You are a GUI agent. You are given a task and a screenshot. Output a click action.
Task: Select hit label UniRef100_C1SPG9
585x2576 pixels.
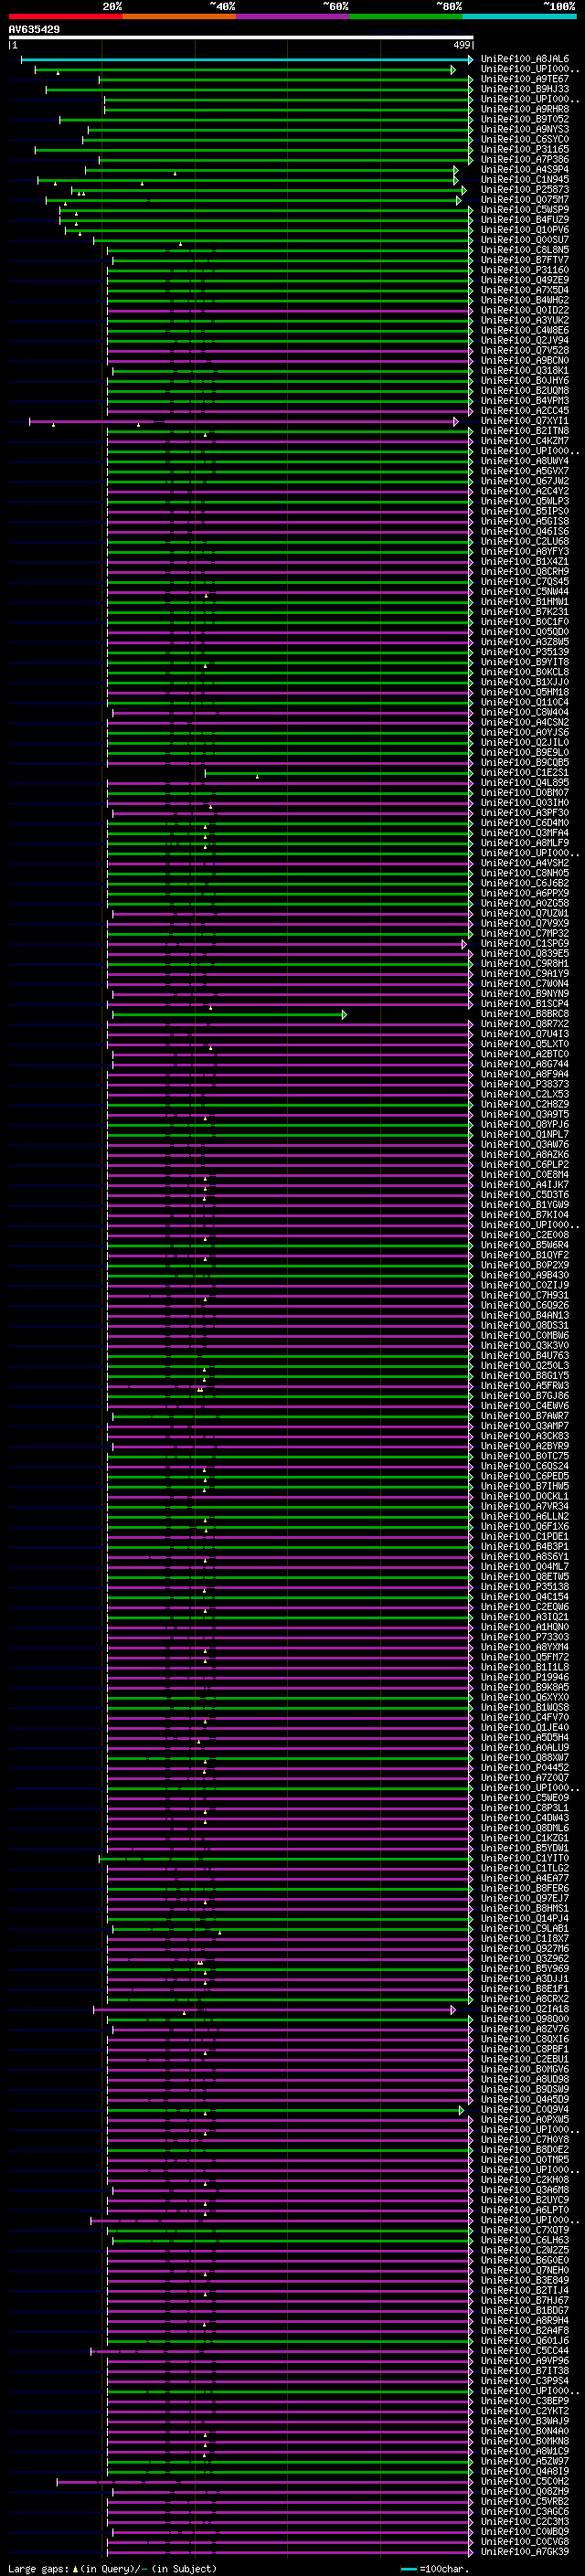525,943
